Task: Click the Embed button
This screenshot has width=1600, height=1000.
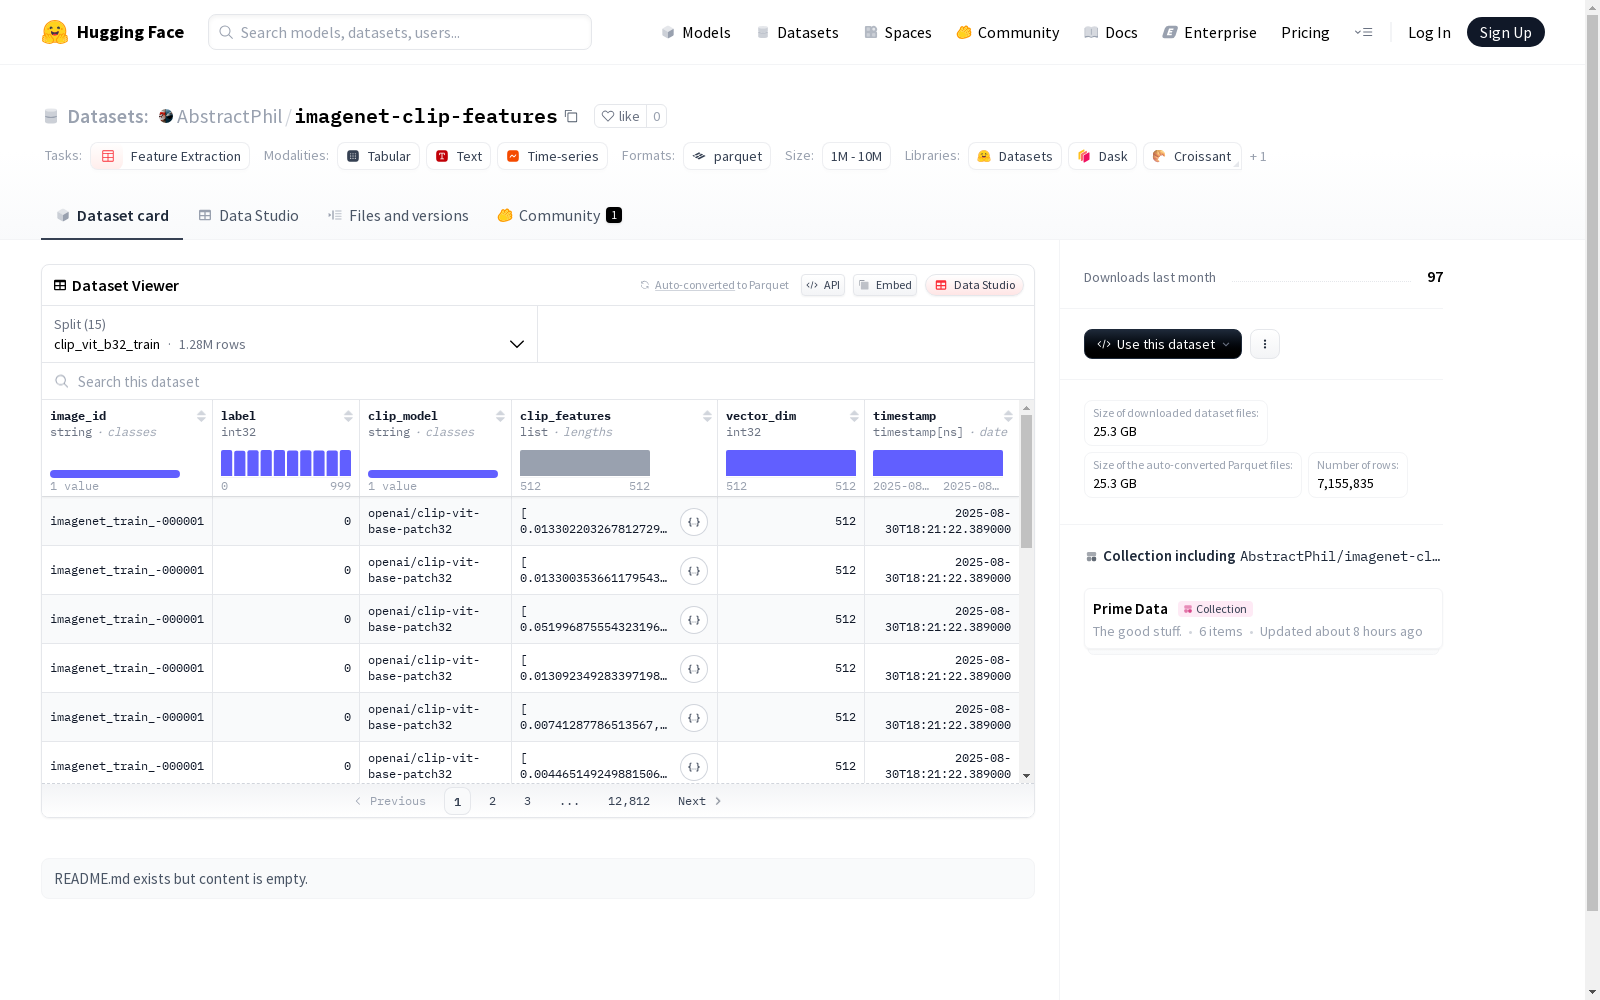Action: tap(885, 285)
